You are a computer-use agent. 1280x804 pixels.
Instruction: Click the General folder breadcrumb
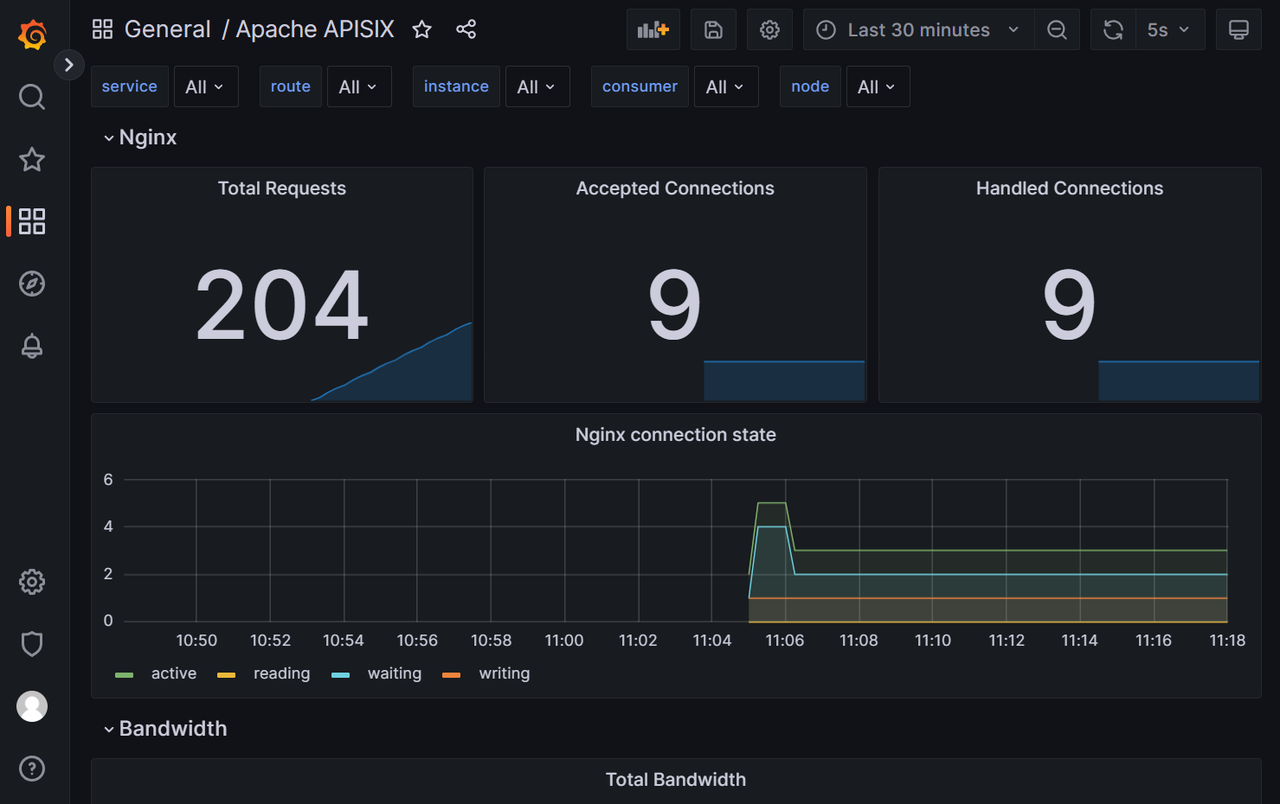167,30
